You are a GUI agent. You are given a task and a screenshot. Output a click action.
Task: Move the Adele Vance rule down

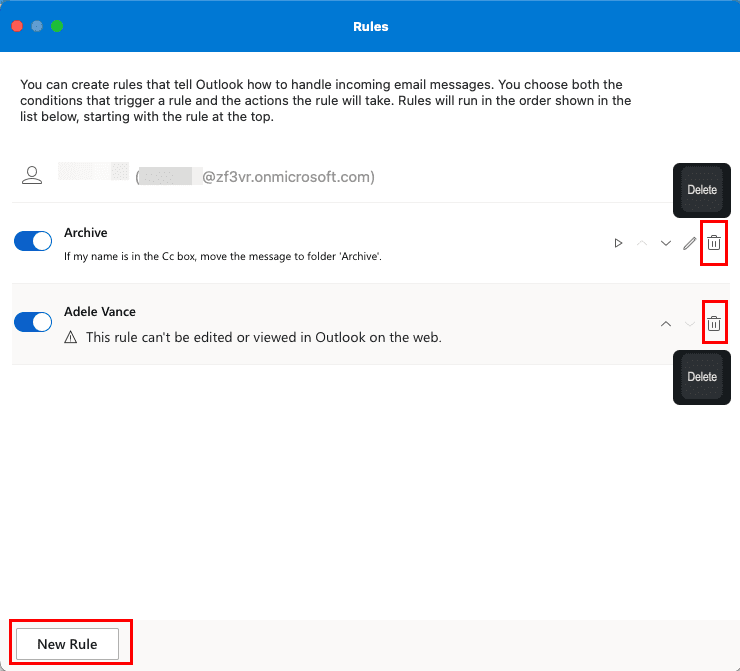pos(690,324)
